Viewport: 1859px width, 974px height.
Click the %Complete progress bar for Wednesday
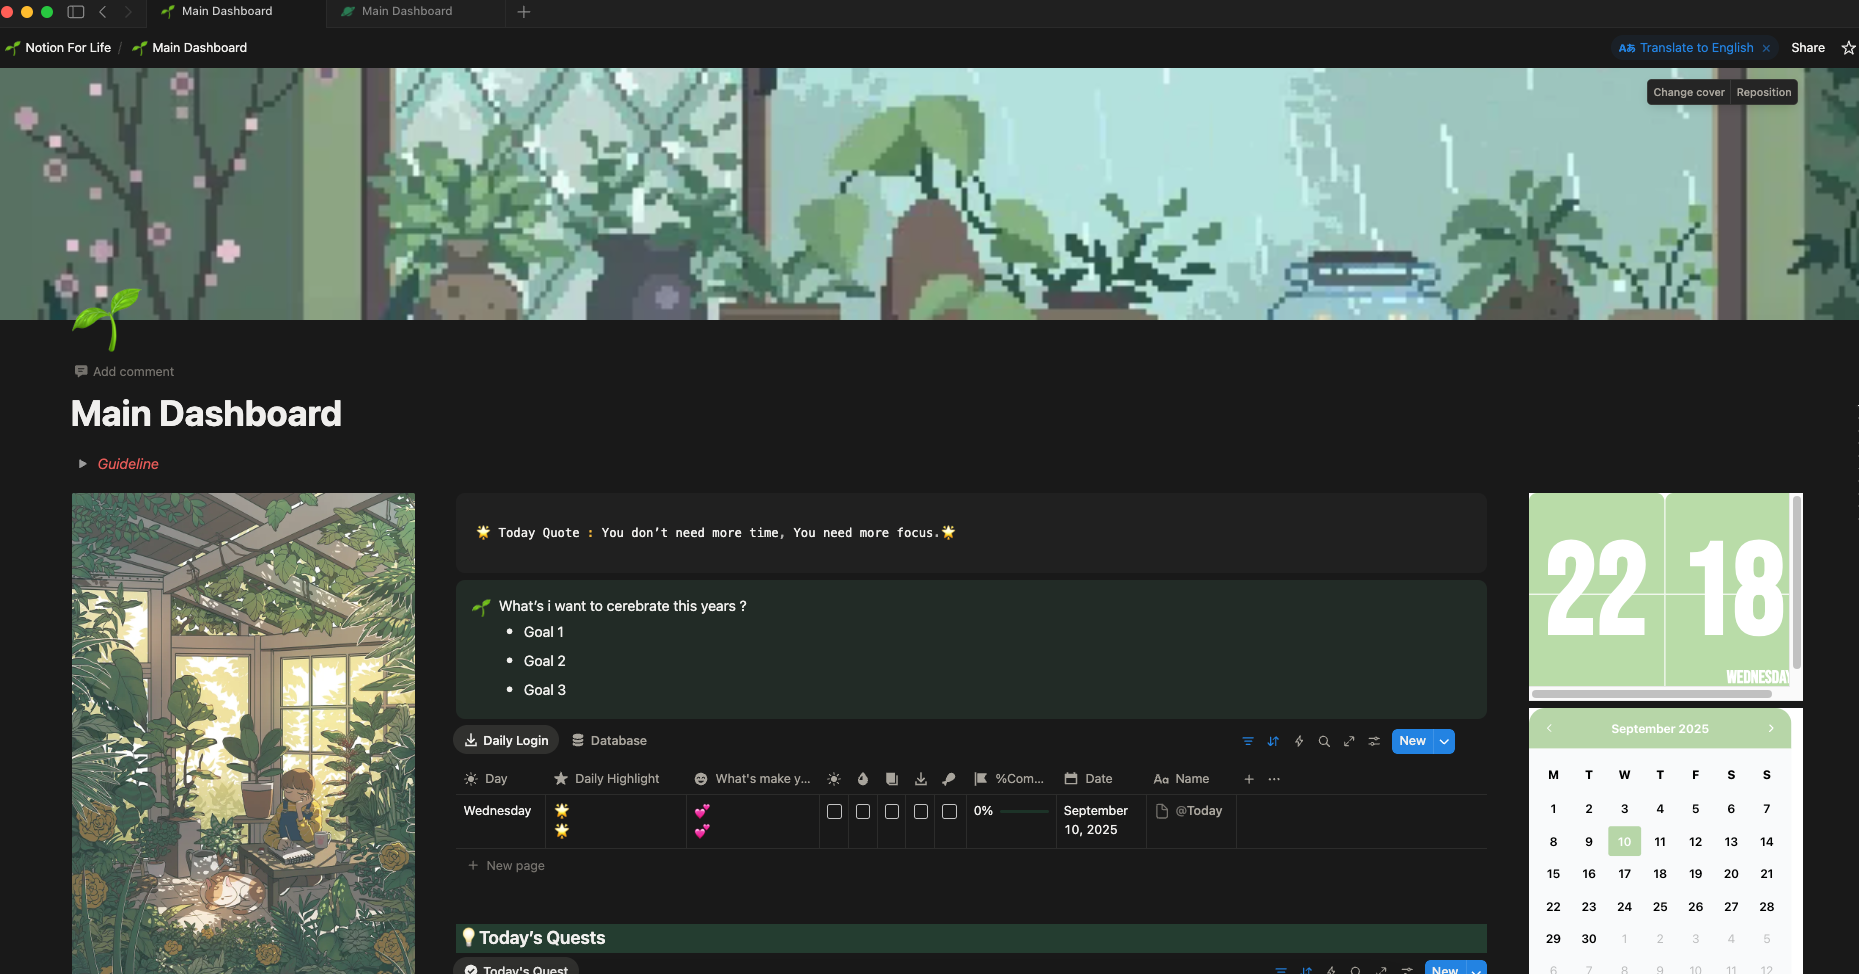pyautogui.click(x=1023, y=811)
